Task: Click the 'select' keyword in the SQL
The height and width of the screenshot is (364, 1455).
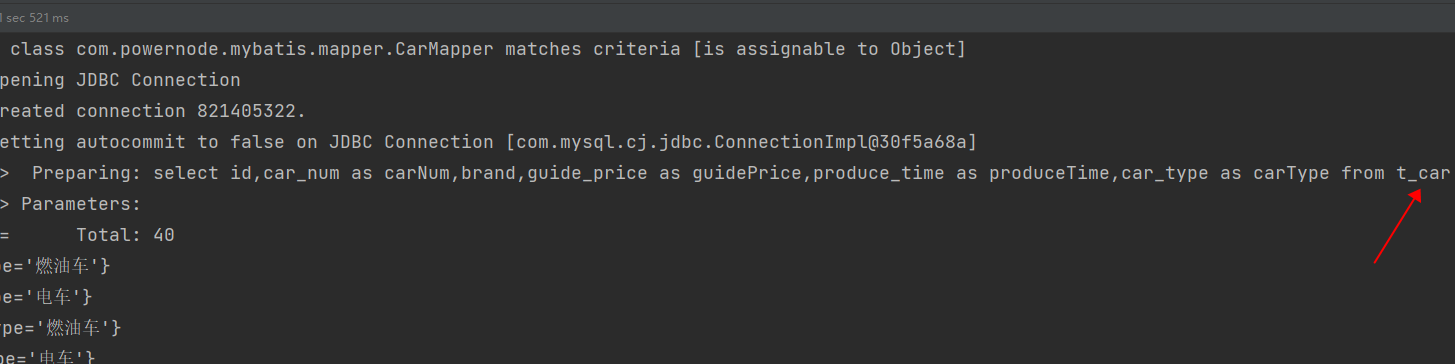Action: [186, 173]
